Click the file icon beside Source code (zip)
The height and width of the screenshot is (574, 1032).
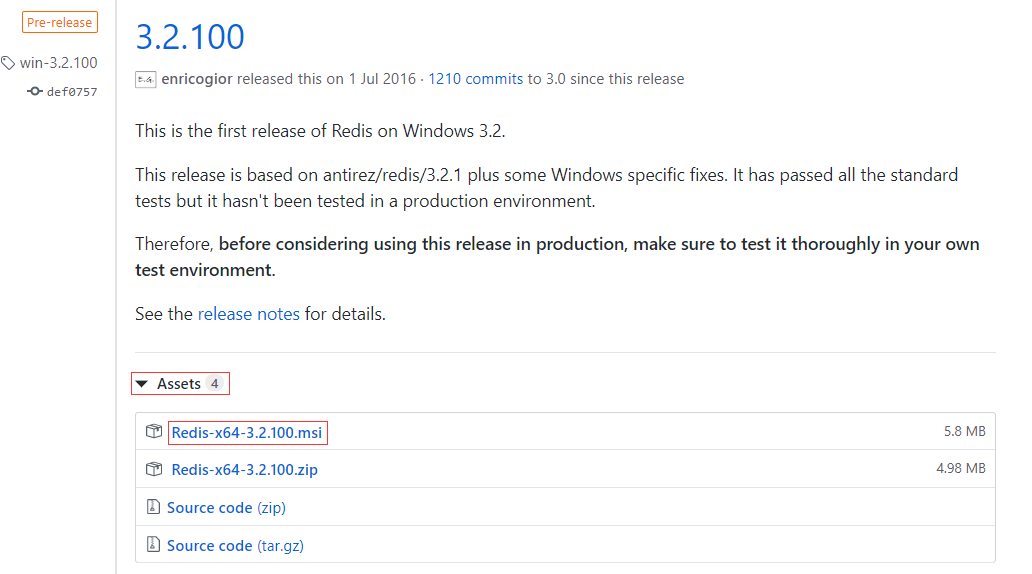click(153, 506)
